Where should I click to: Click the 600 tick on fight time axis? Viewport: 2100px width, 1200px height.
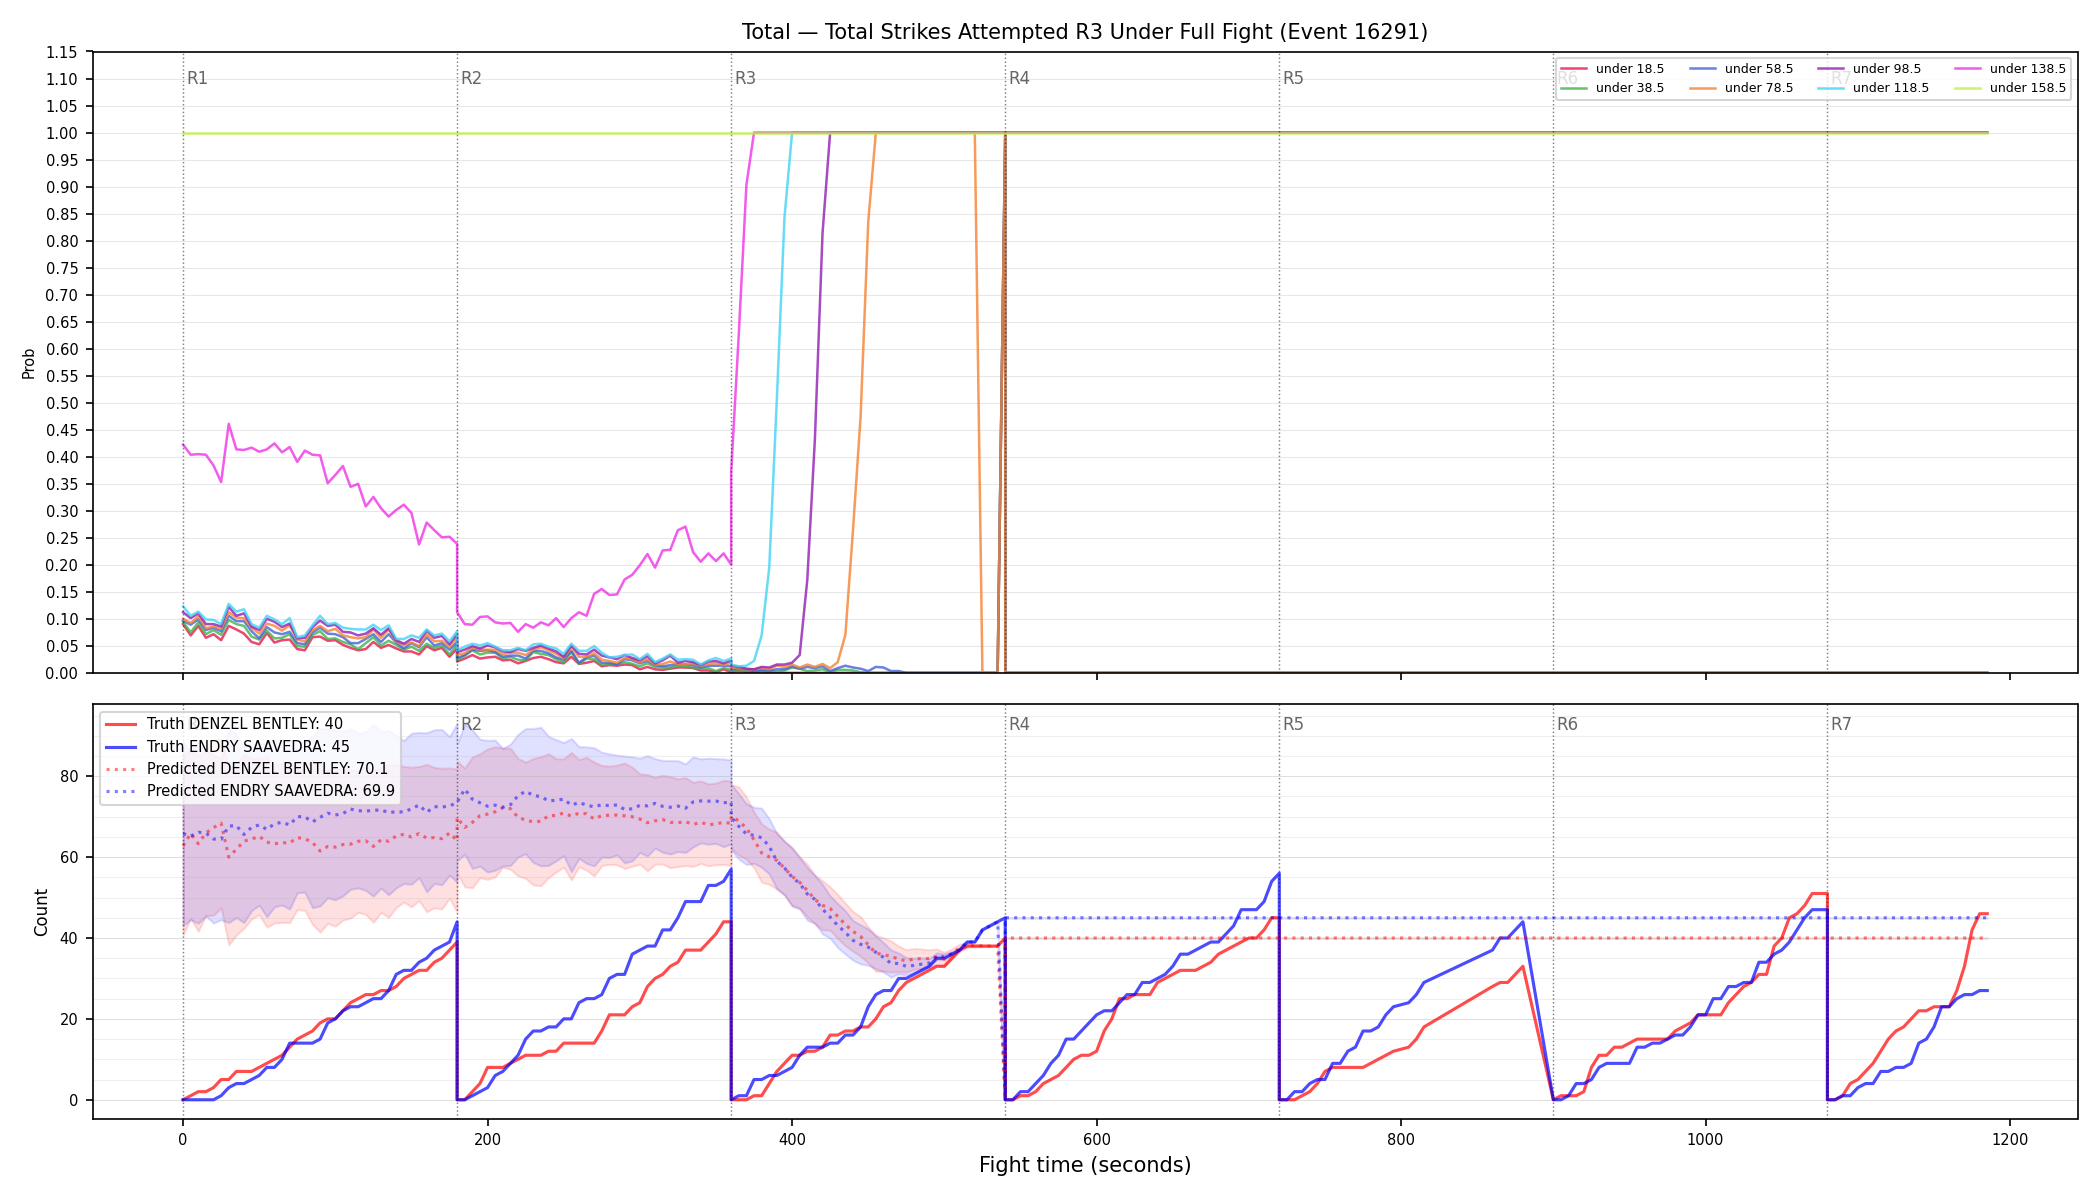[1096, 1139]
